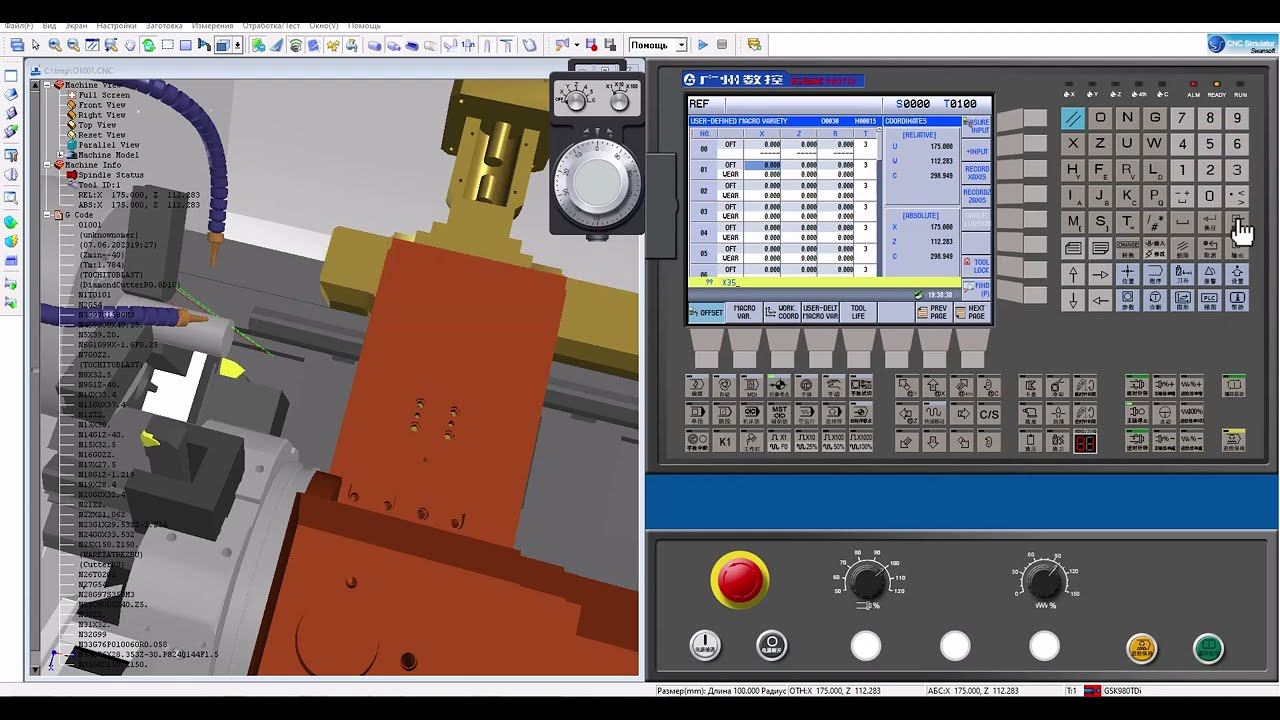Click the PLC key on keypad
This screenshot has height=720, width=1280.
(1210, 299)
